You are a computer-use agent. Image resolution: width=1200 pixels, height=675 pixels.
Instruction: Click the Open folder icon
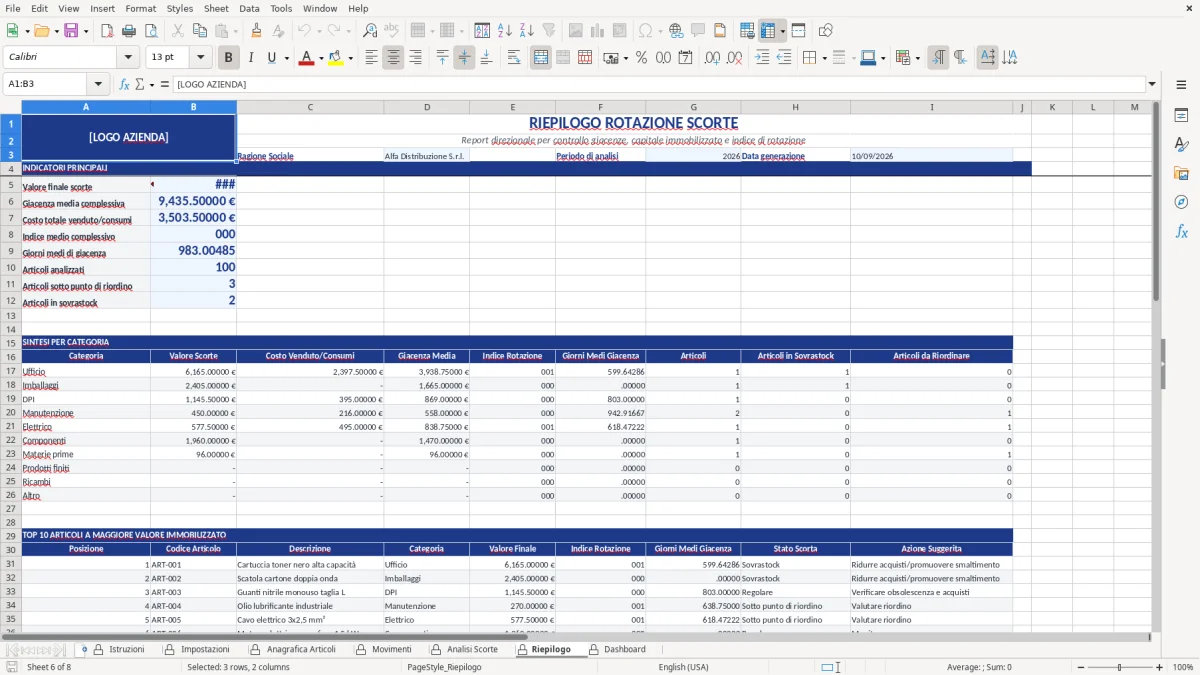43,31
